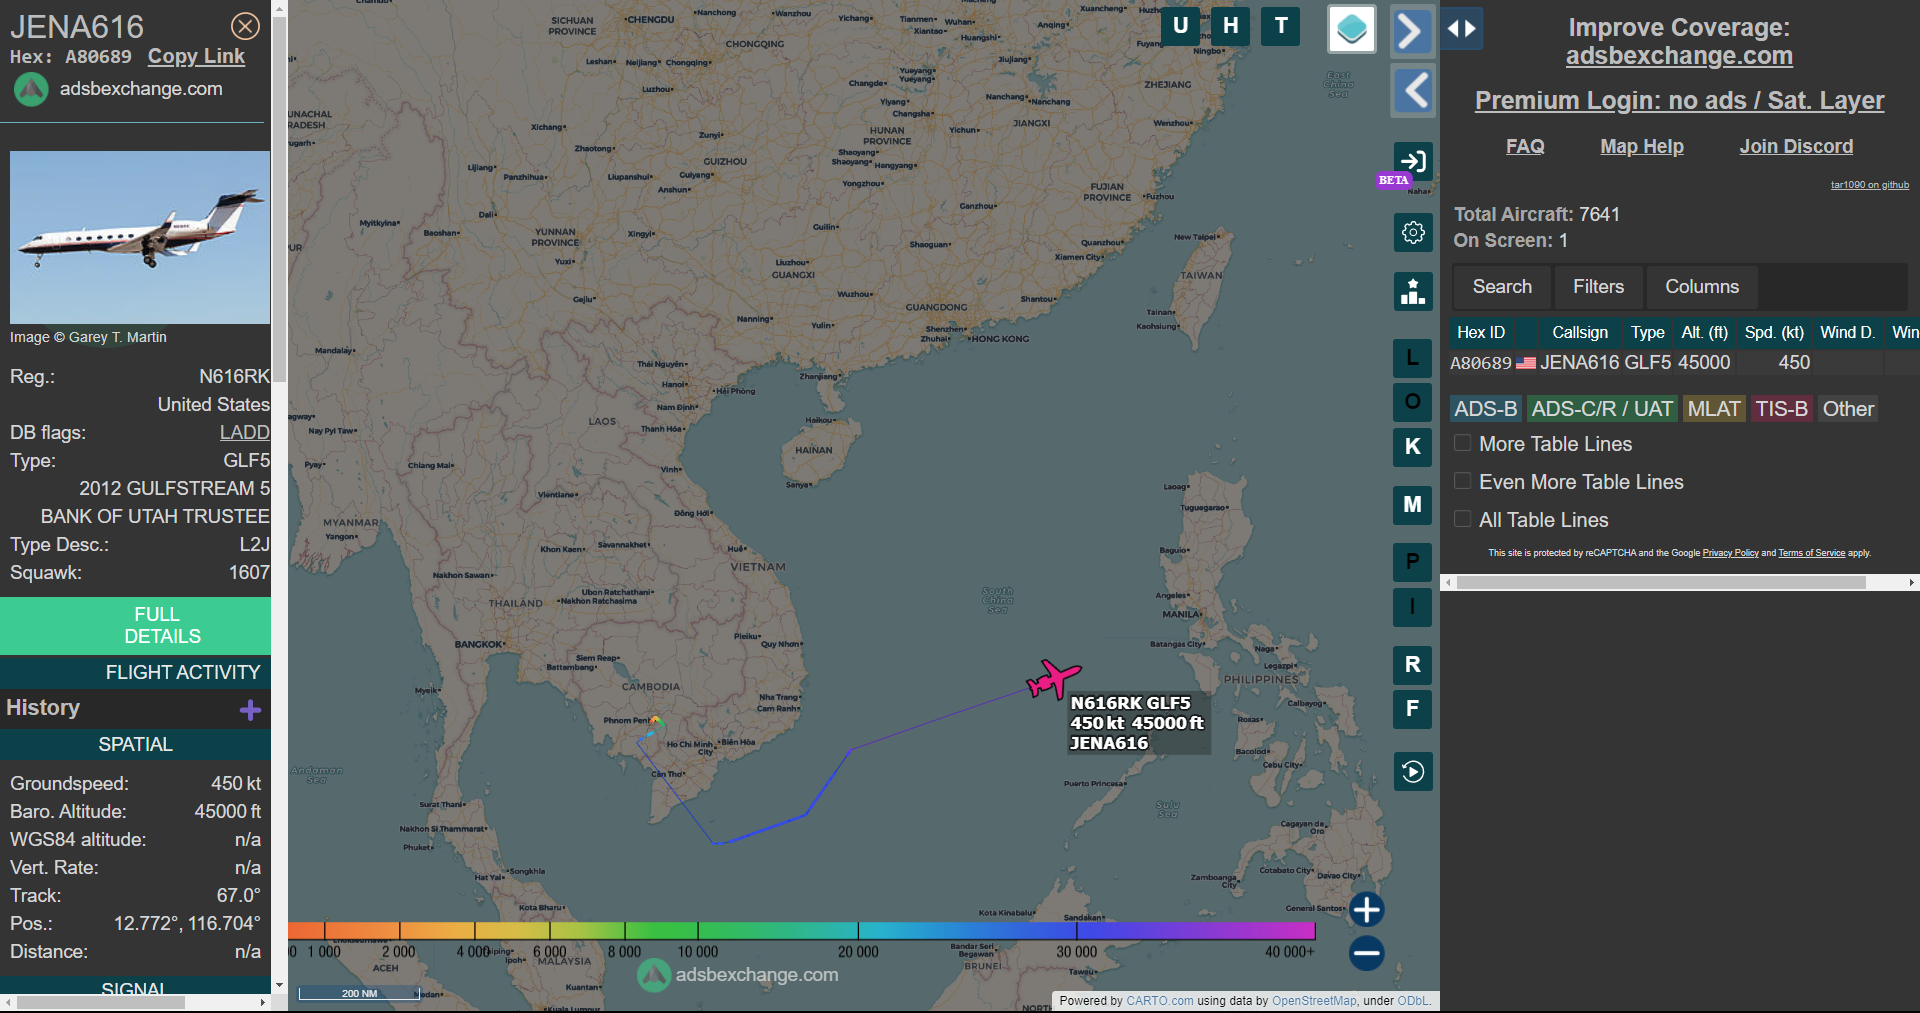Toggle the M map button
1920x1013 pixels.
(1412, 505)
